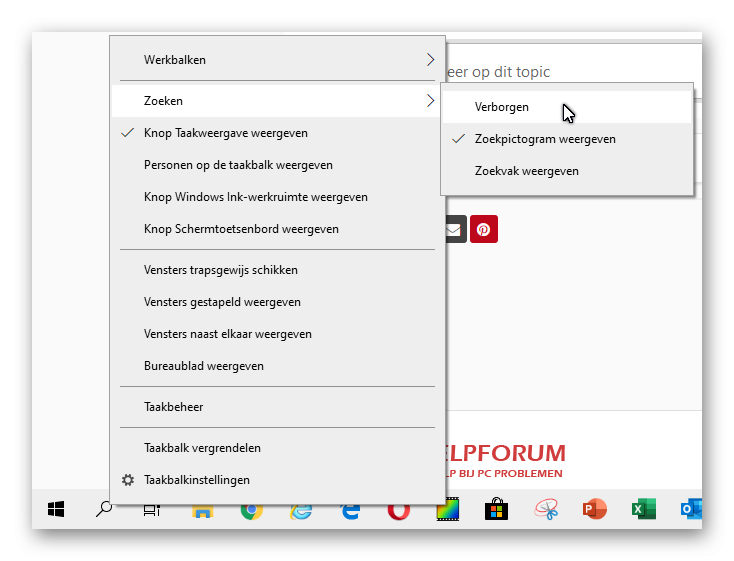Enable Knop Windows Ink-werkruimte weergeven
Image resolution: width=734 pixels, height=561 pixels.
pyautogui.click(x=278, y=197)
